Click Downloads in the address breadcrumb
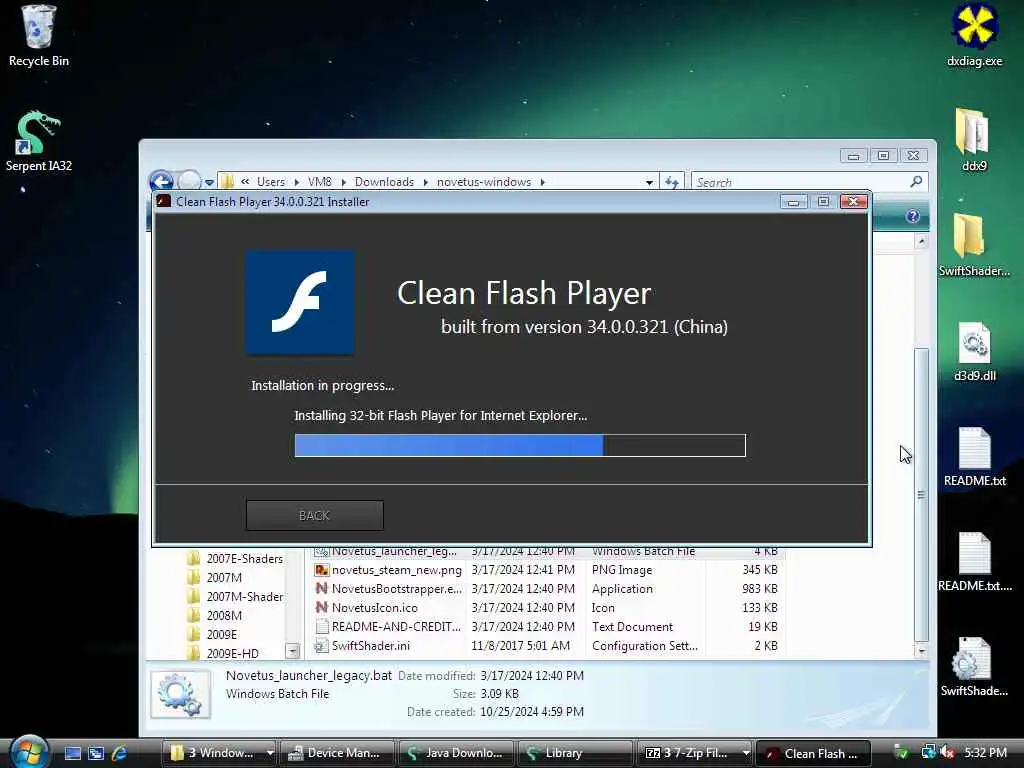Viewport: 1024px width, 768px height. click(x=384, y=182)
